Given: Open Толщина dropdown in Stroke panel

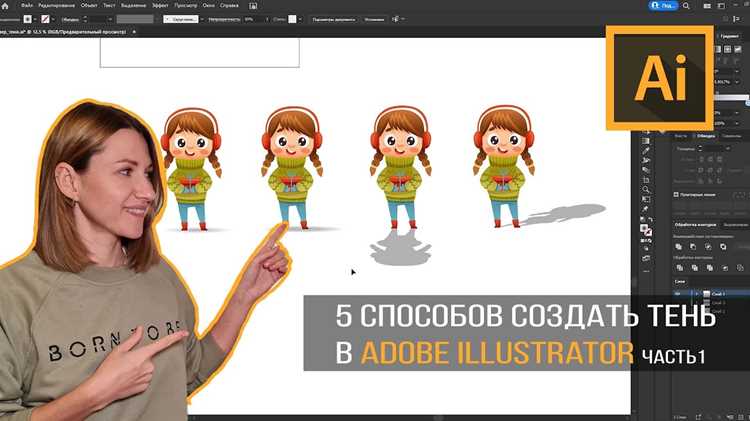Looking at the screenshot, I should (728, 149).
